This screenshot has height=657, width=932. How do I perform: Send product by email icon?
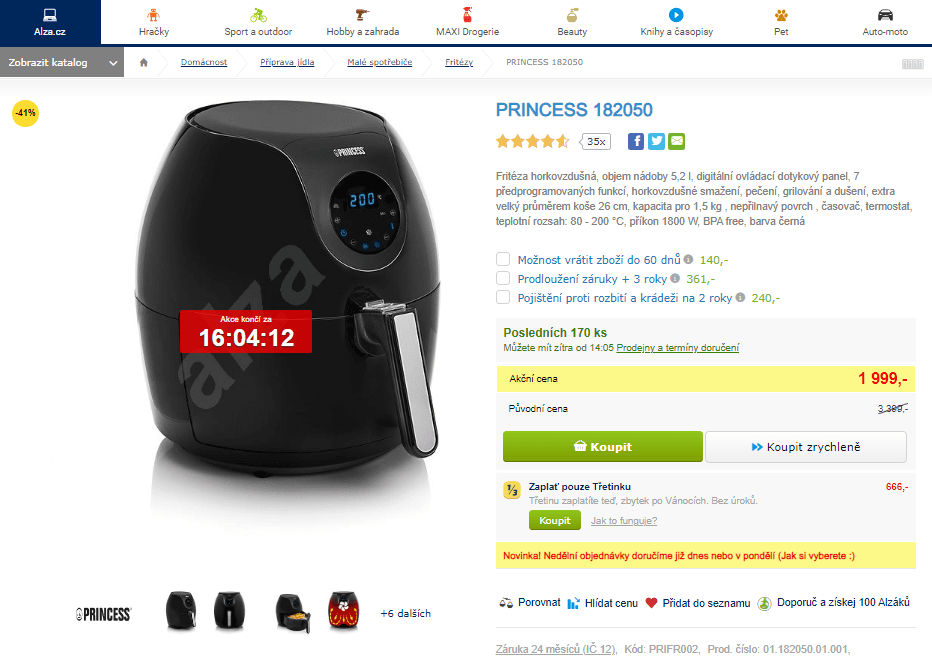(x=676, y=142)
